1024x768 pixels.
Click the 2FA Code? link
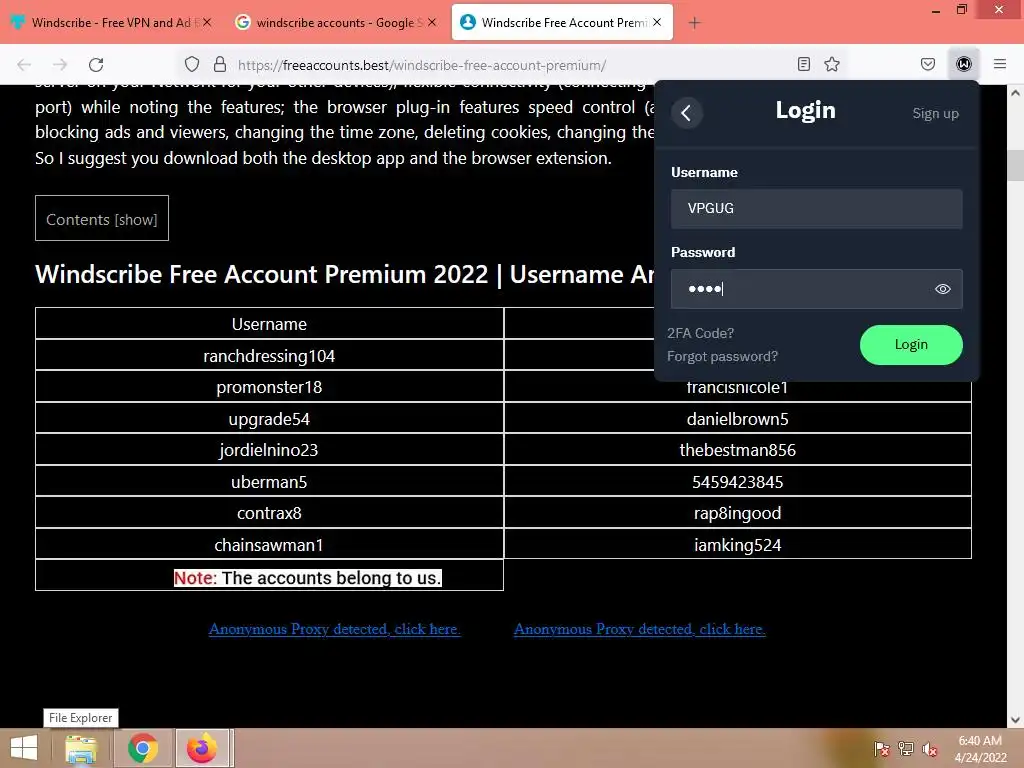(x=700, y=333)
